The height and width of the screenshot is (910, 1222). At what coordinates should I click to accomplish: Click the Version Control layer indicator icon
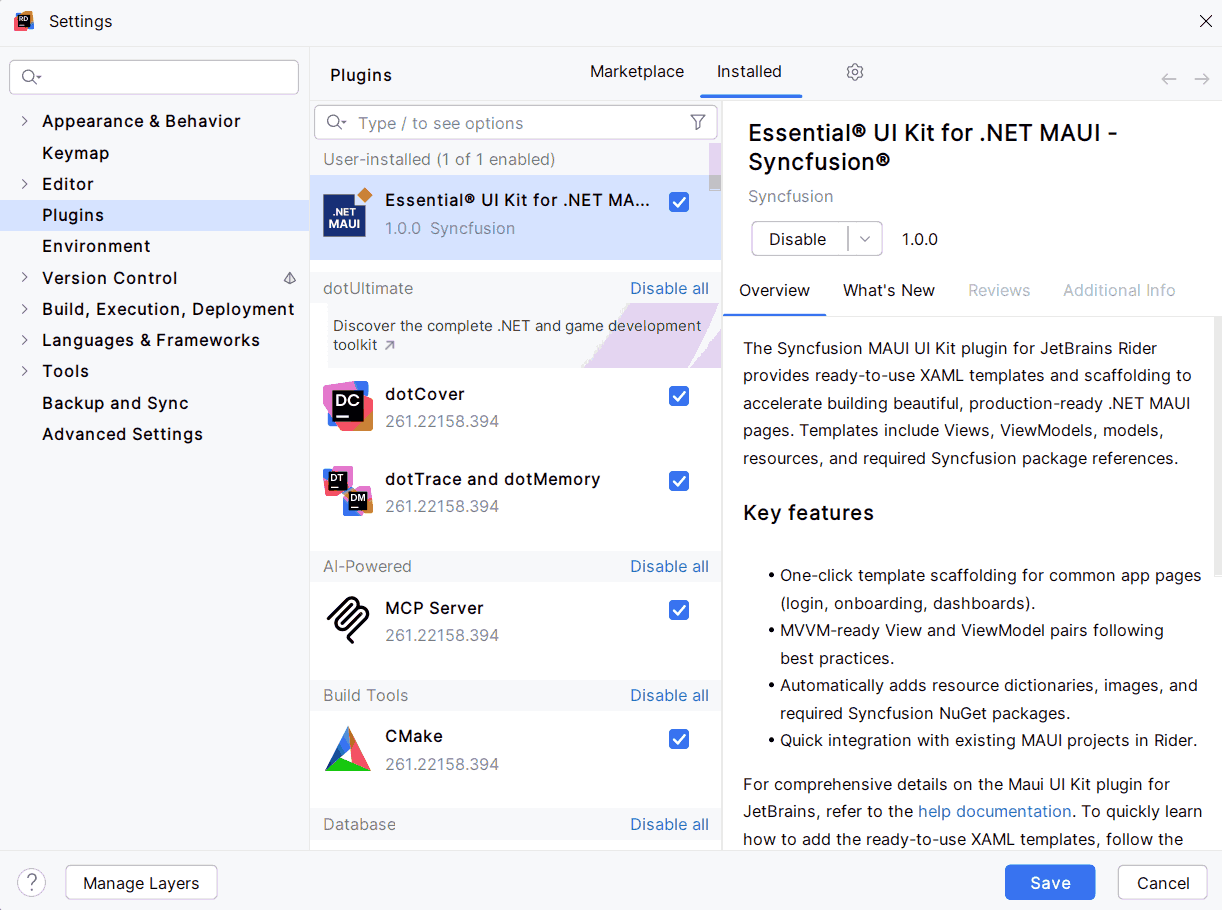click(x=290, y=278)
